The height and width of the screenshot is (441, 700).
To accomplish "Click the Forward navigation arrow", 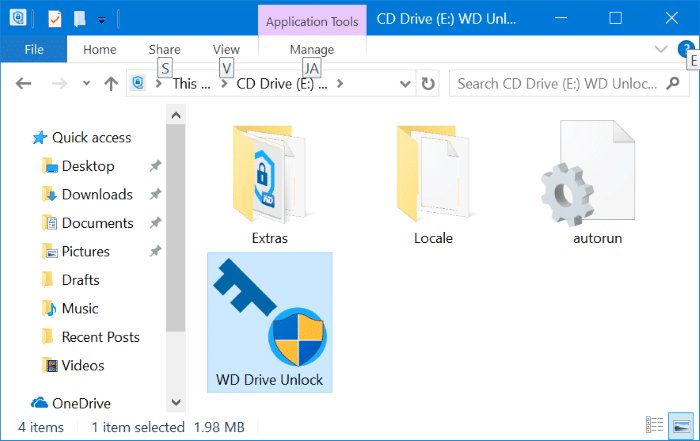I will tap(59, 83).
